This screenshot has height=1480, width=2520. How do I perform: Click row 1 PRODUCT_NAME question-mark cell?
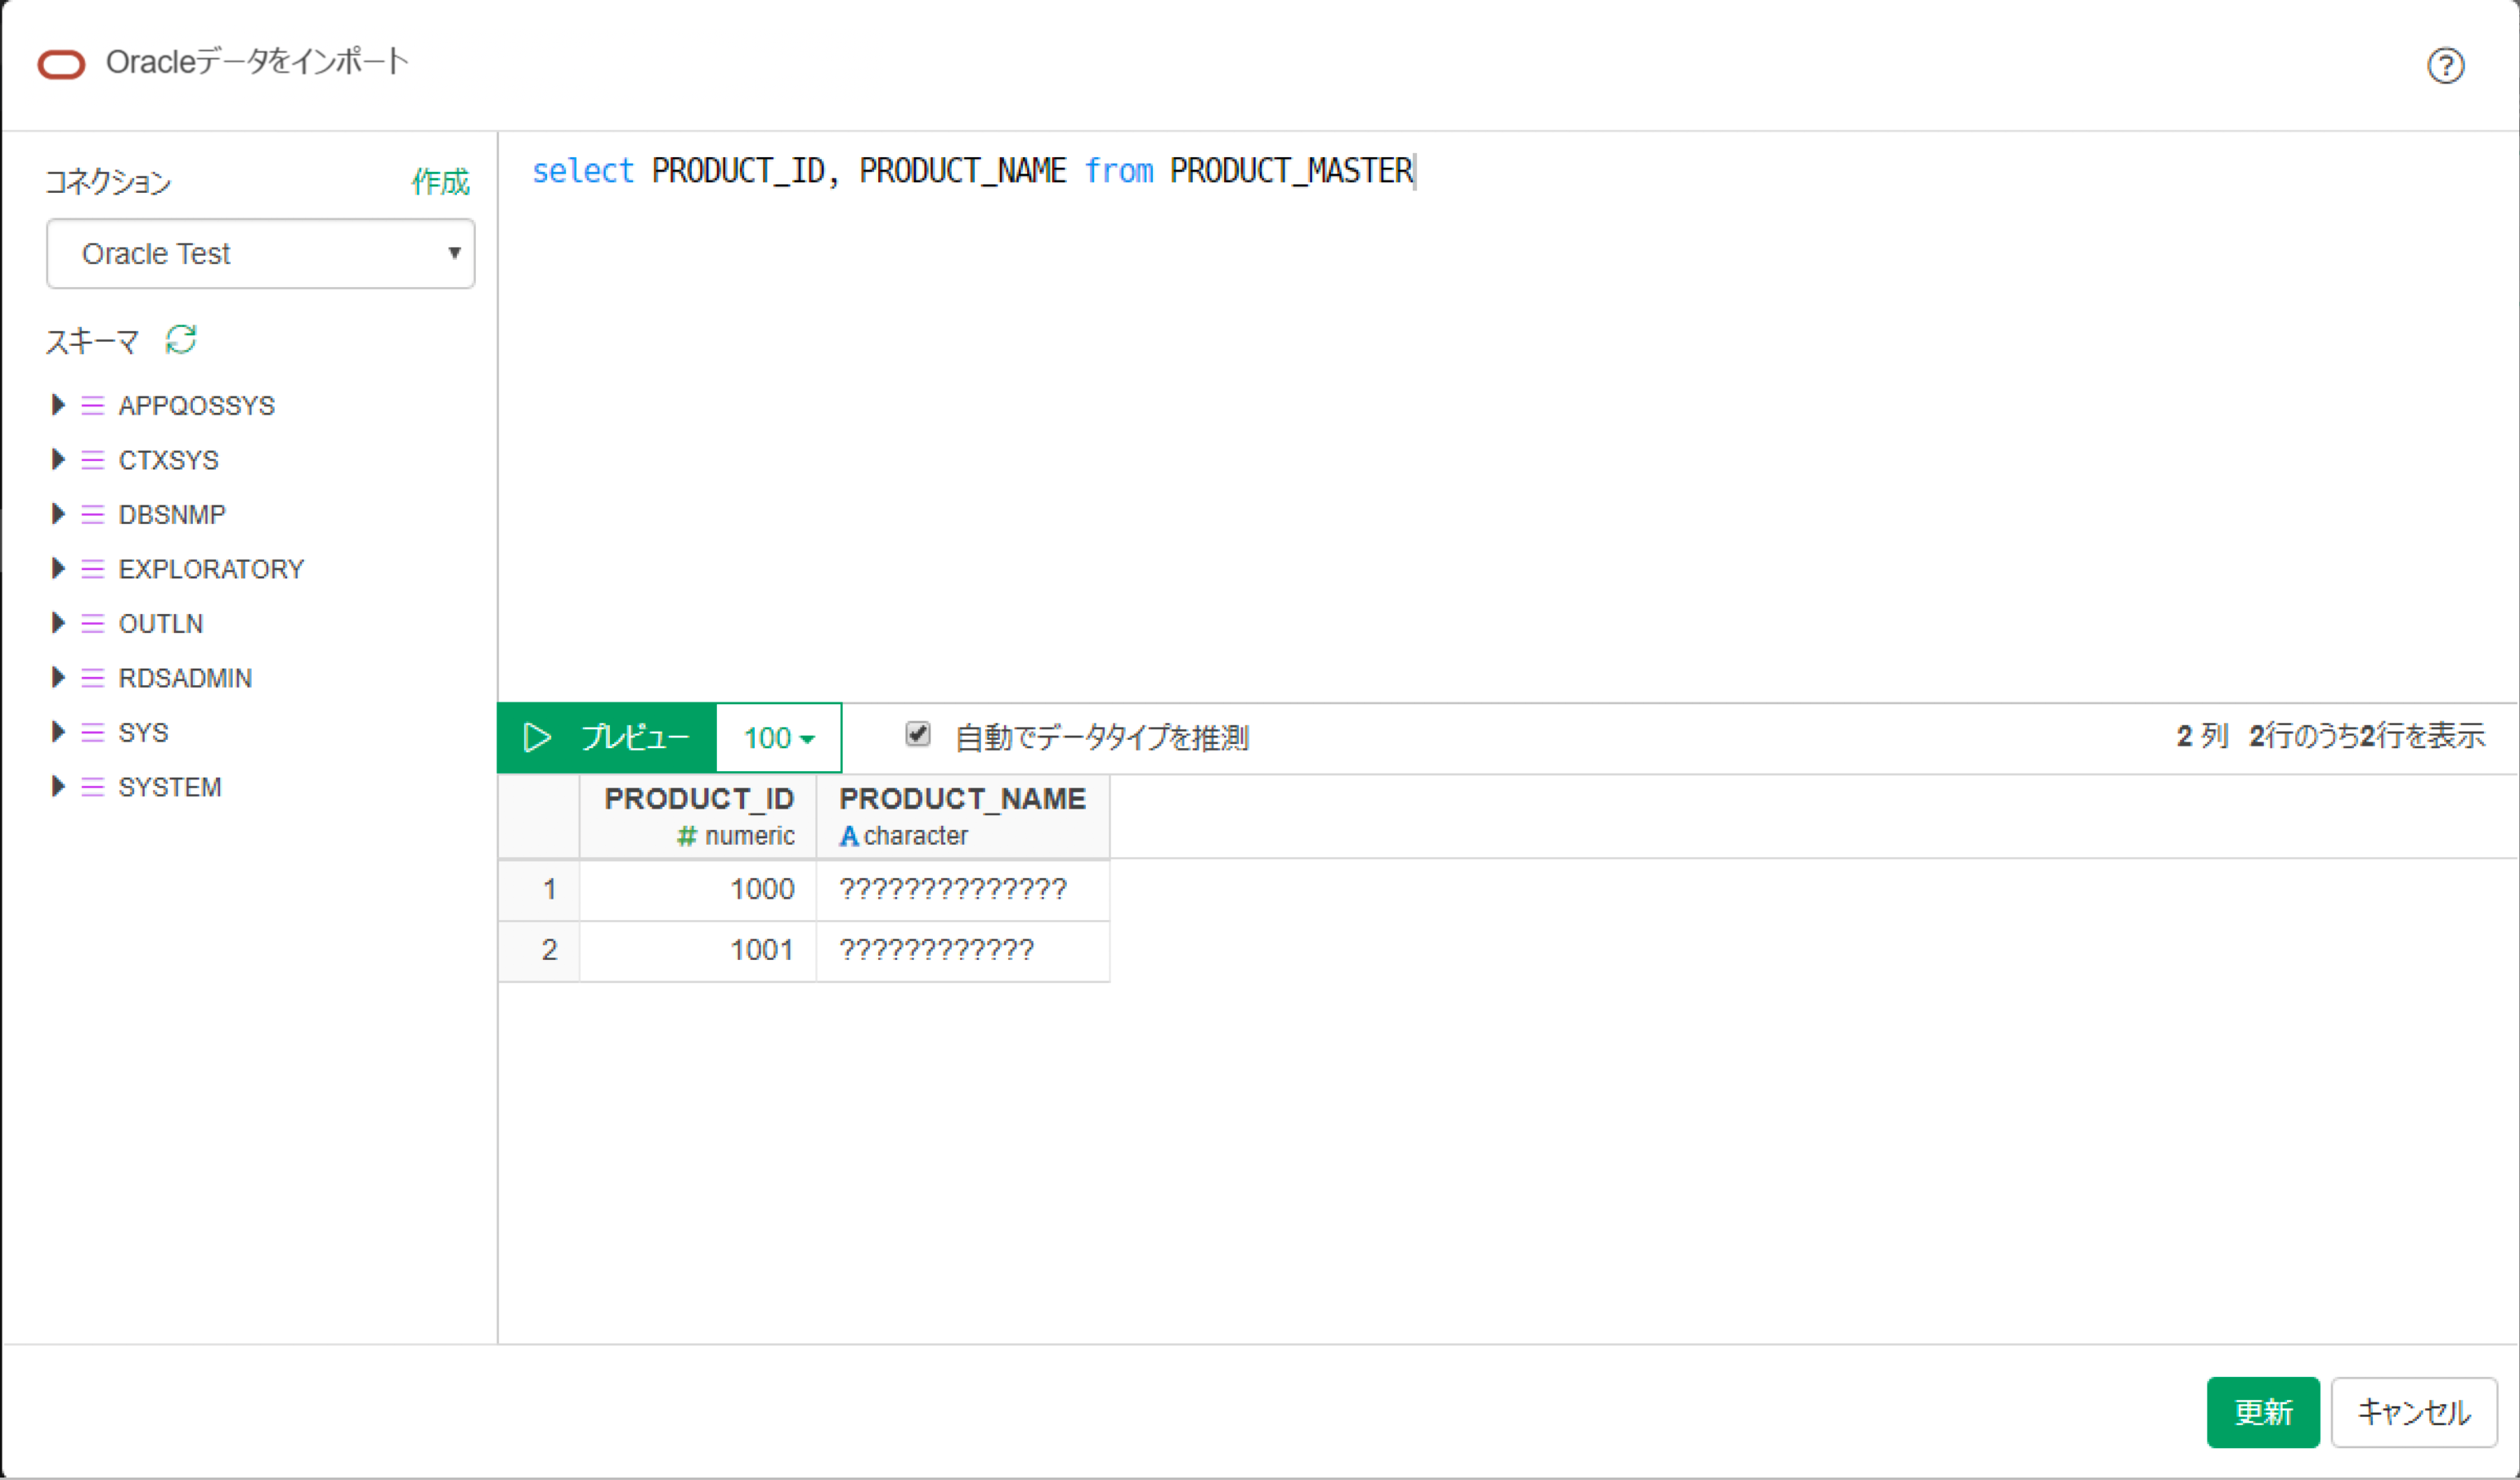tap(963, 890)
